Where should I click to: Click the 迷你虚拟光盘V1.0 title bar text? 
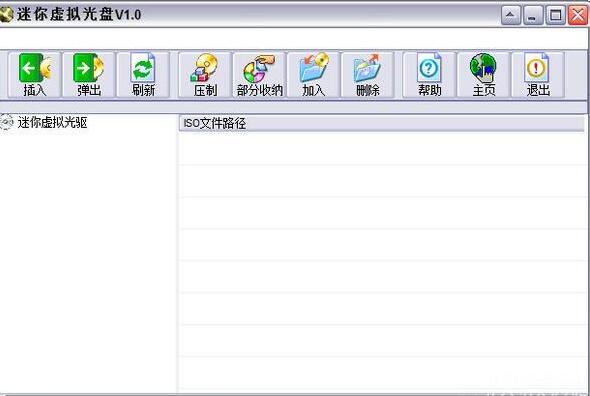[79, 15]
